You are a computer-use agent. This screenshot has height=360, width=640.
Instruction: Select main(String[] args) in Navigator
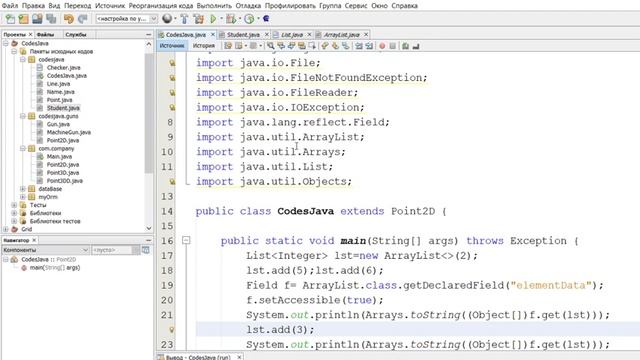pyautogui.click(x=55, y=268)
